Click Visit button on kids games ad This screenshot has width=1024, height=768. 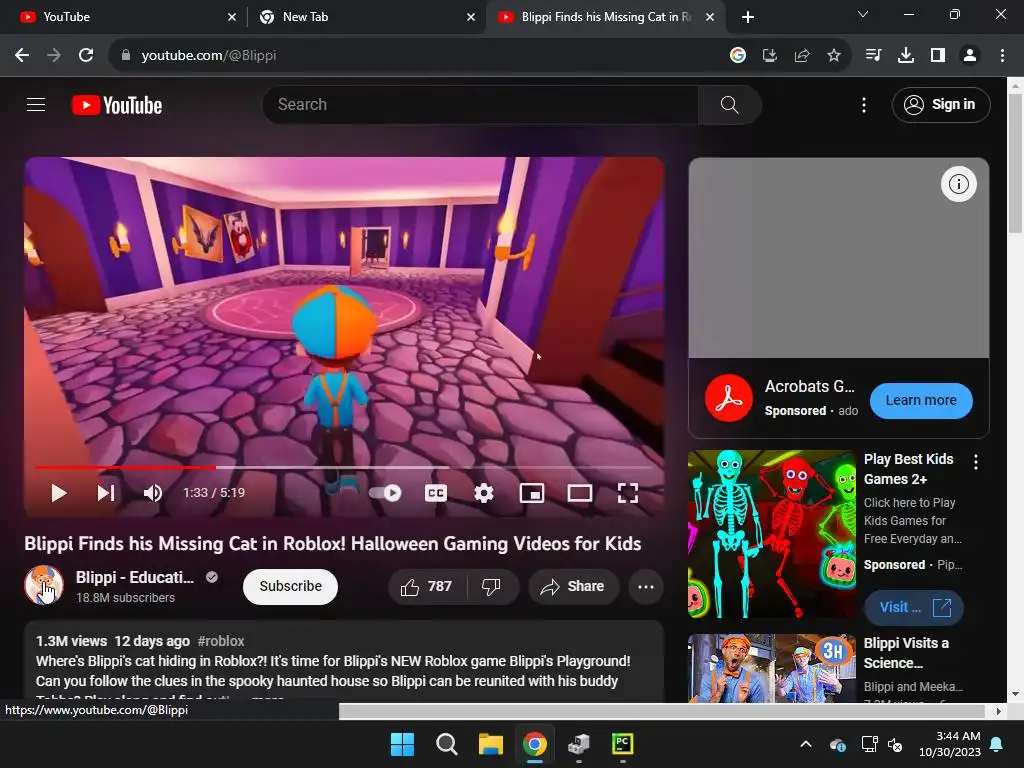tap(914, 607)
